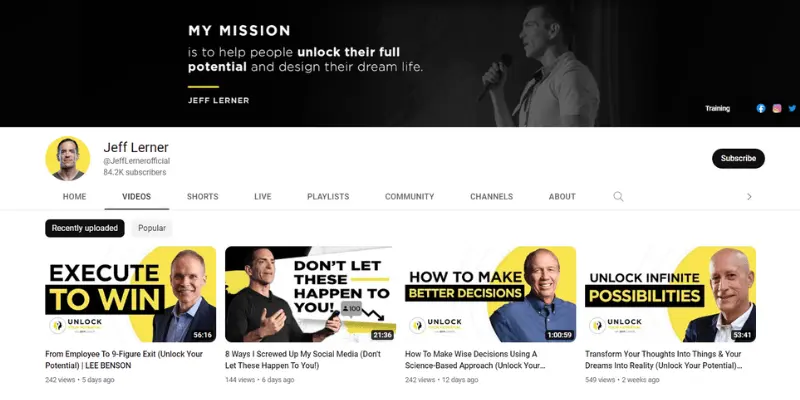The height and width of the screenshot is (400, 800).
Task: Switch to the Home tab
Action: tap(74, 196)
